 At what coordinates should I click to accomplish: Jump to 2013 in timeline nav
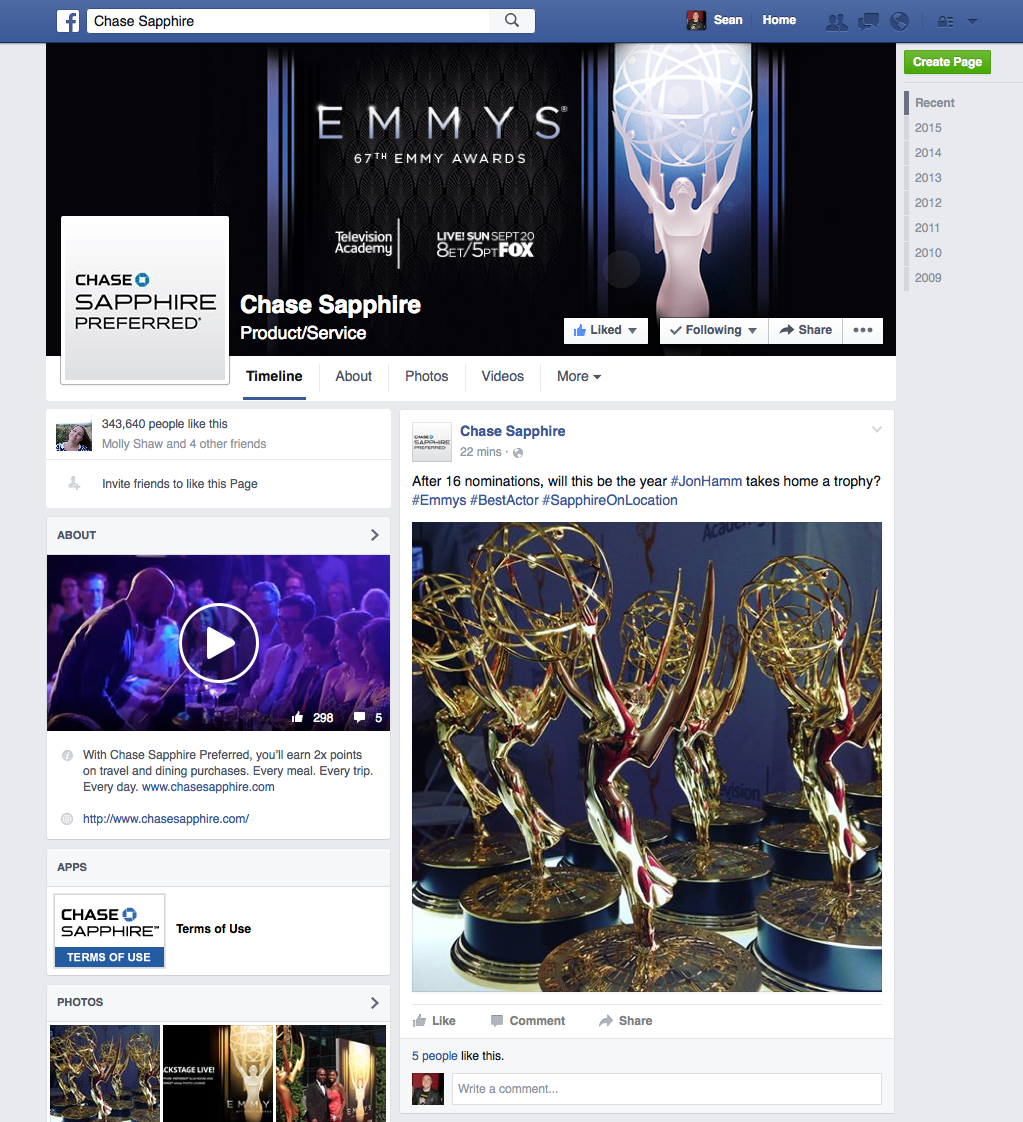[928, 177]
